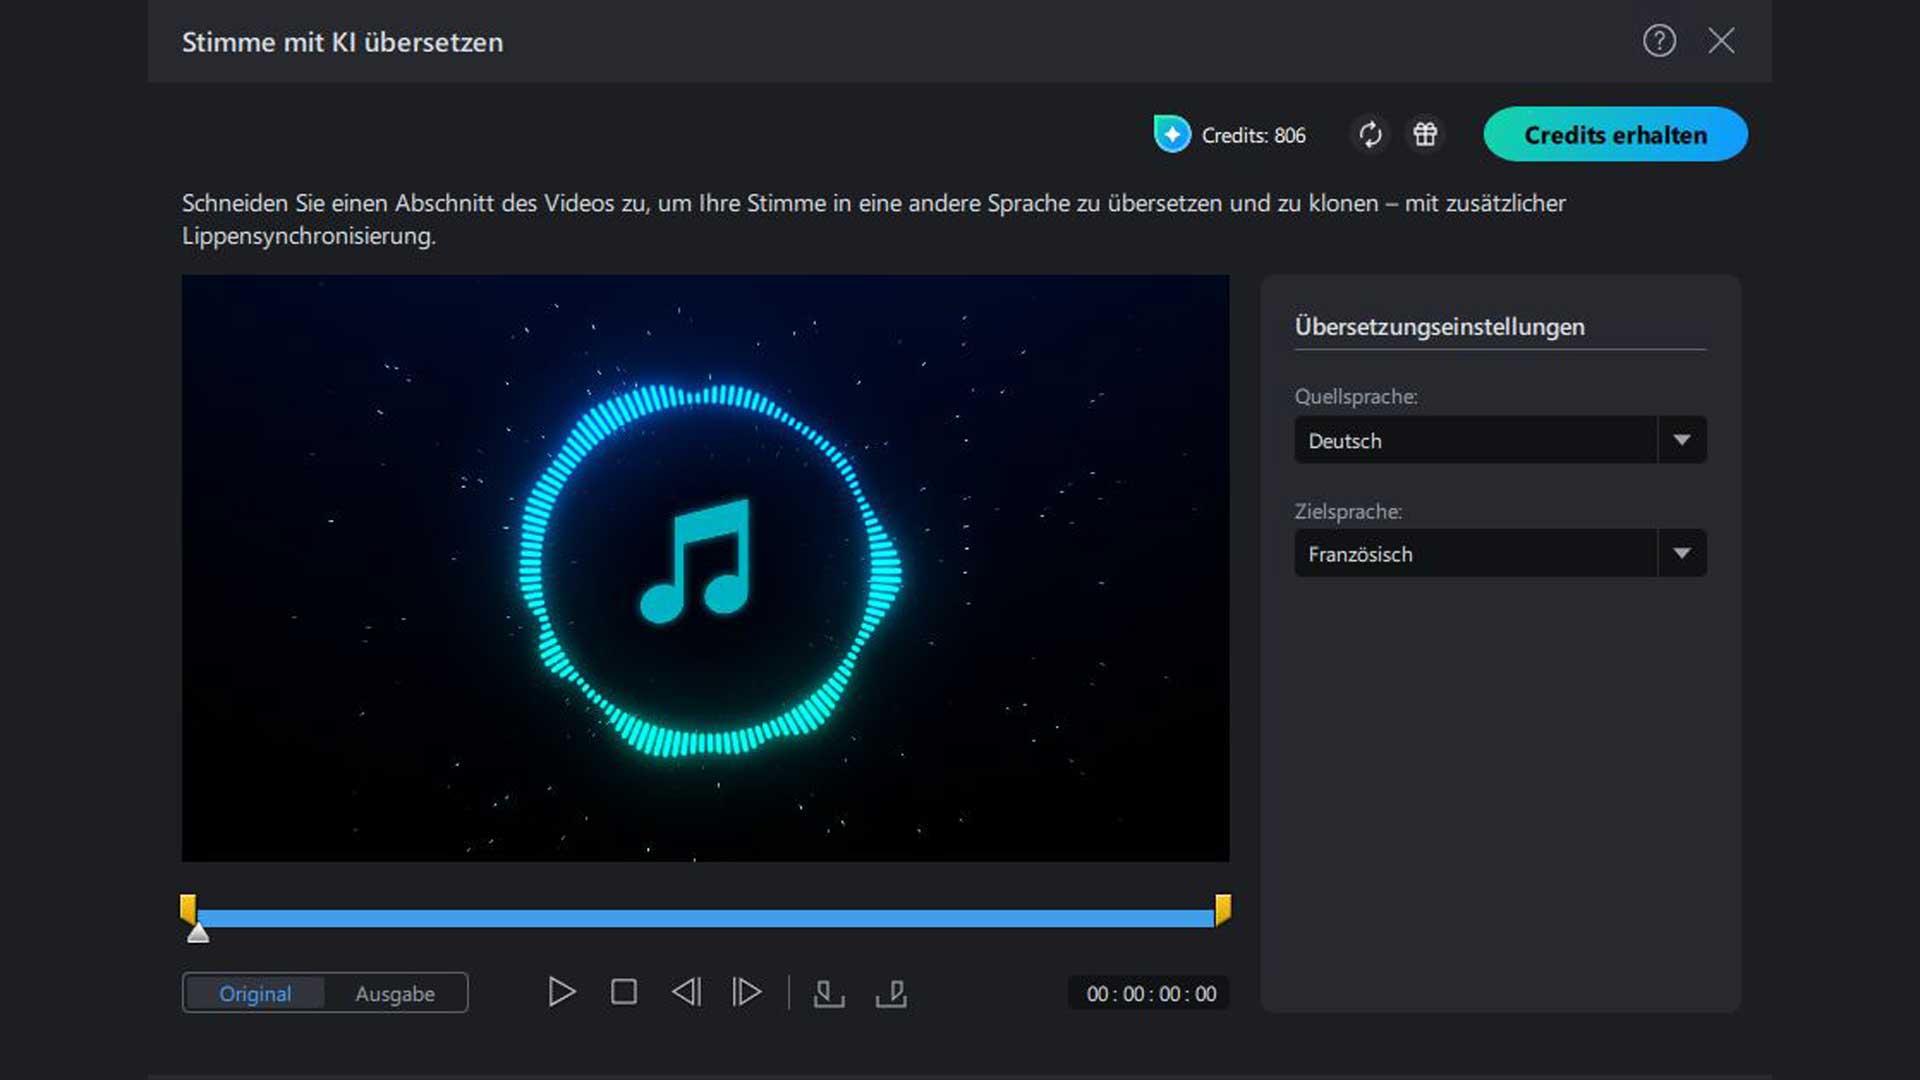Step to next frame
Image resolution: width=1920 pixels, height=1080 pixels.
[x=747, y=992]
